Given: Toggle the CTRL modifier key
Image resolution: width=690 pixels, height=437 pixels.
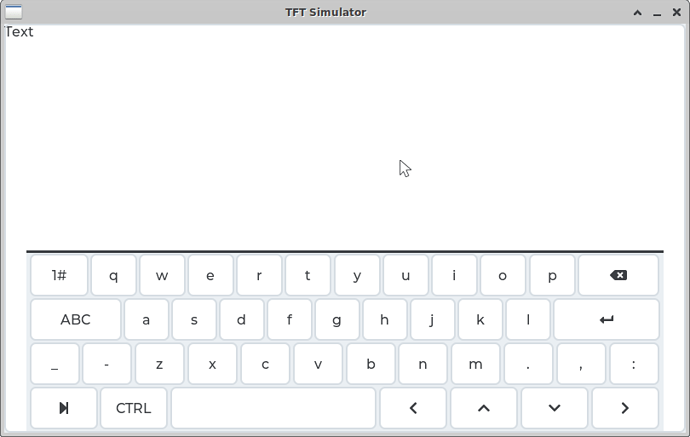Looking at the screenshot, I should (134, 408).
